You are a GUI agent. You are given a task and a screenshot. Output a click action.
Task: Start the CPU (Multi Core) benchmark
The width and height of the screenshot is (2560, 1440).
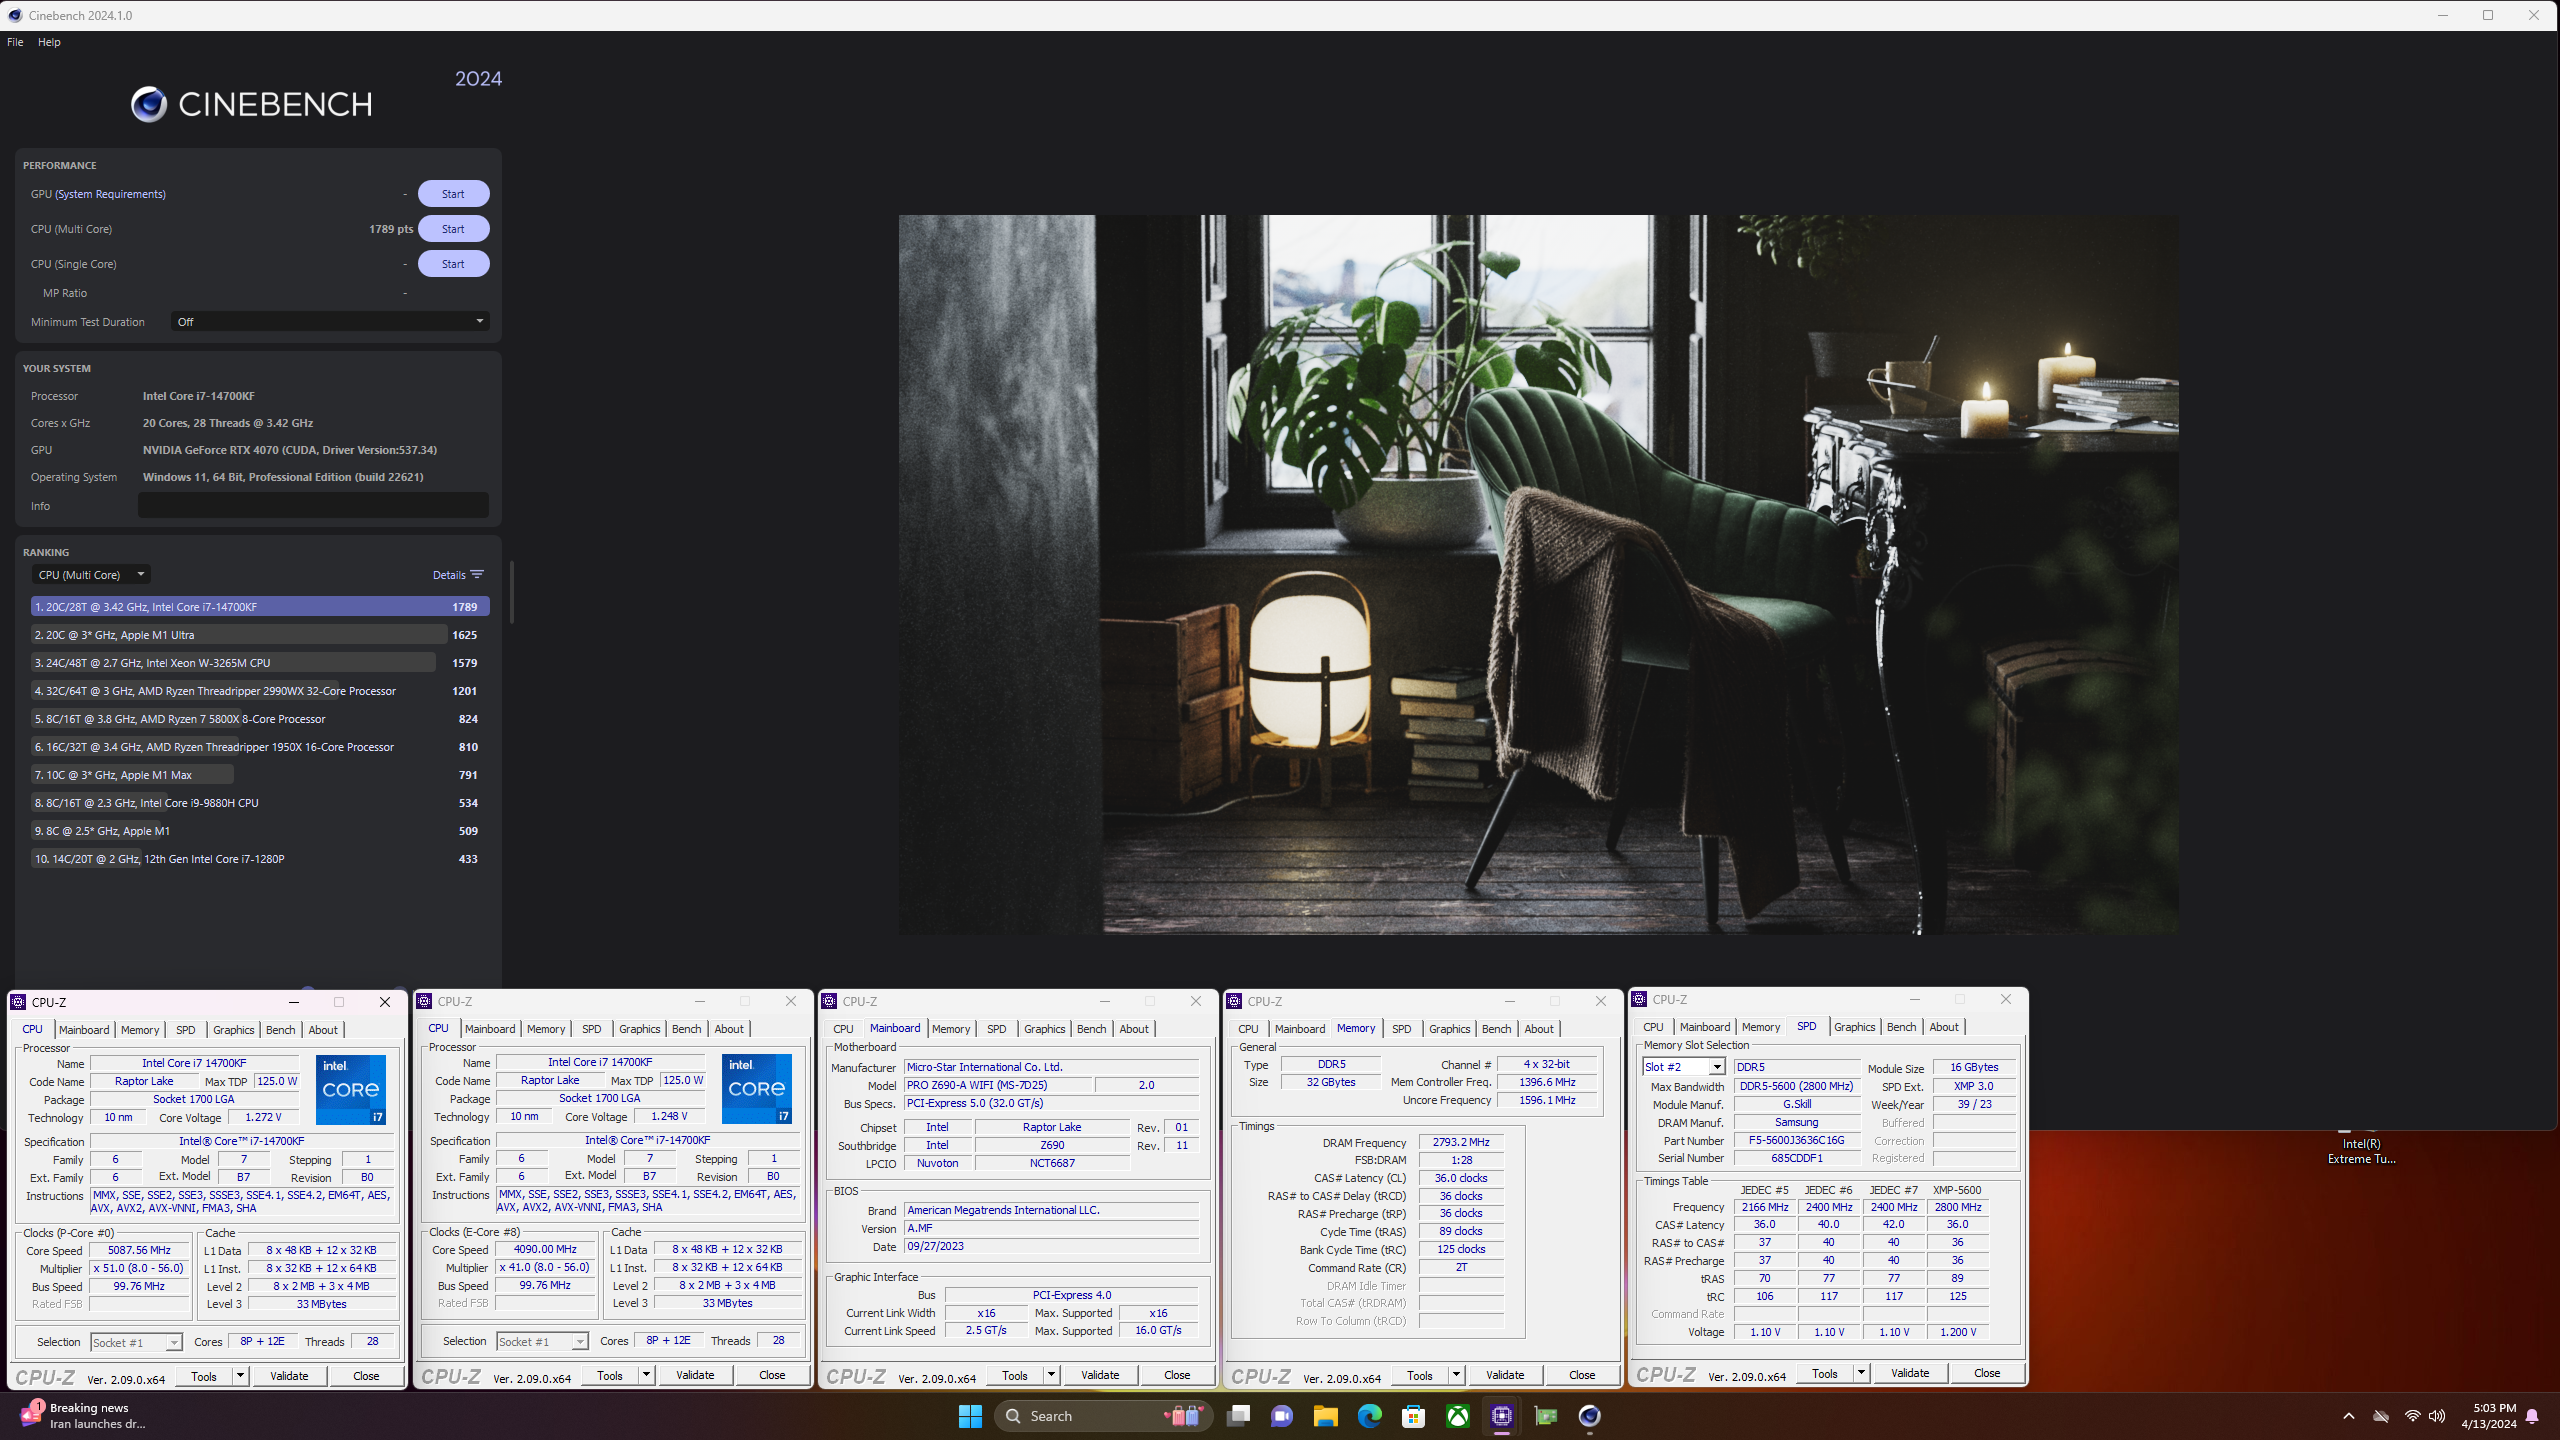click(453, 229)
